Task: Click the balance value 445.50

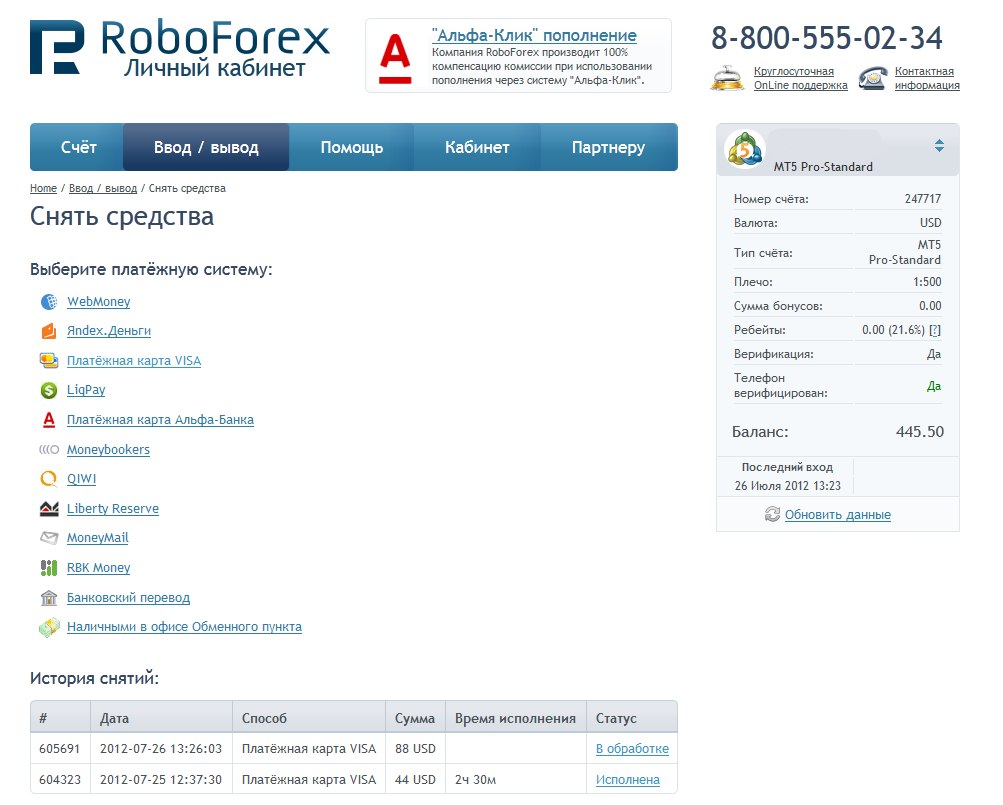Action: click(920, 431)
